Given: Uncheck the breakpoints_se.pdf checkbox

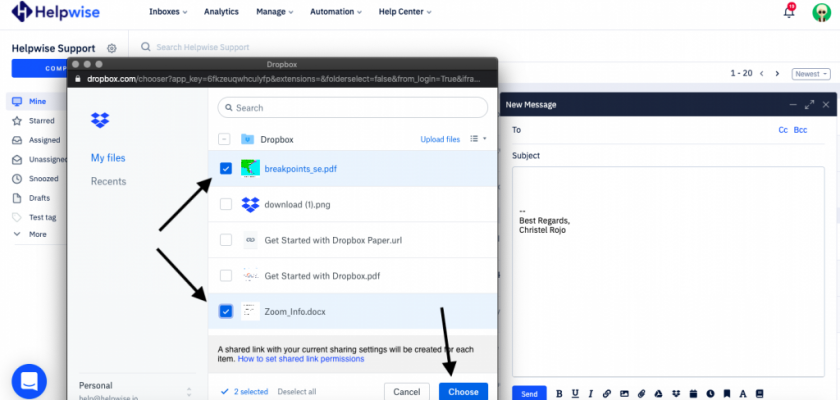Looking at the screenshot, I should coord(225,169).
